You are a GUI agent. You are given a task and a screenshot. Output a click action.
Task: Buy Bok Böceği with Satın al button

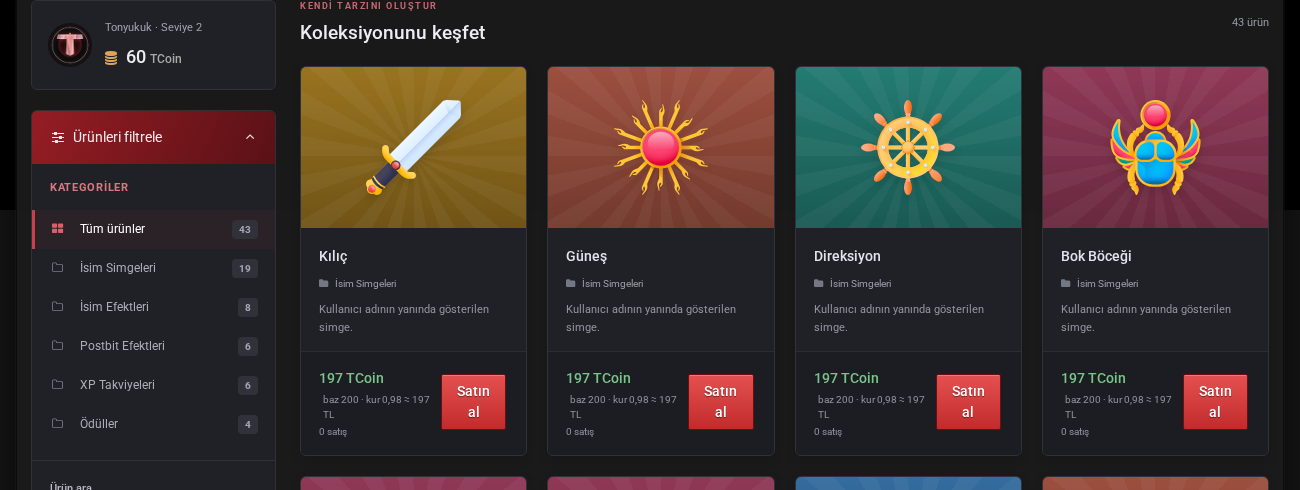pos(1215,402)
